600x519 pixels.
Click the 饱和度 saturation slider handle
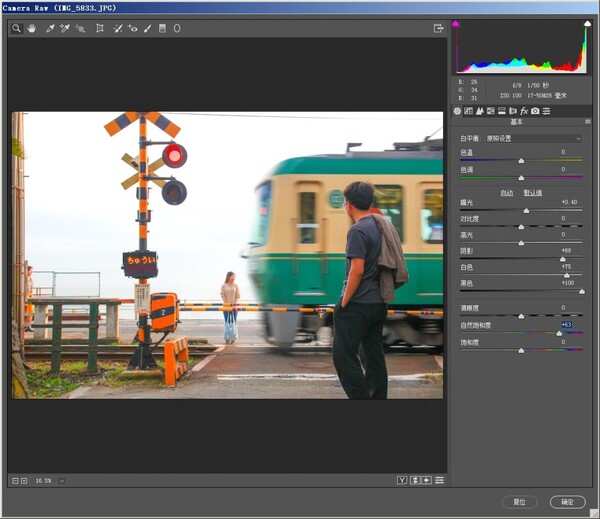tap(521, 351)
